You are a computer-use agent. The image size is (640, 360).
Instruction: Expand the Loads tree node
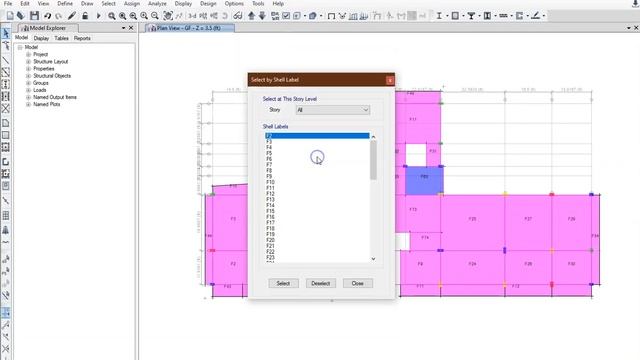[x=28, y=90]
